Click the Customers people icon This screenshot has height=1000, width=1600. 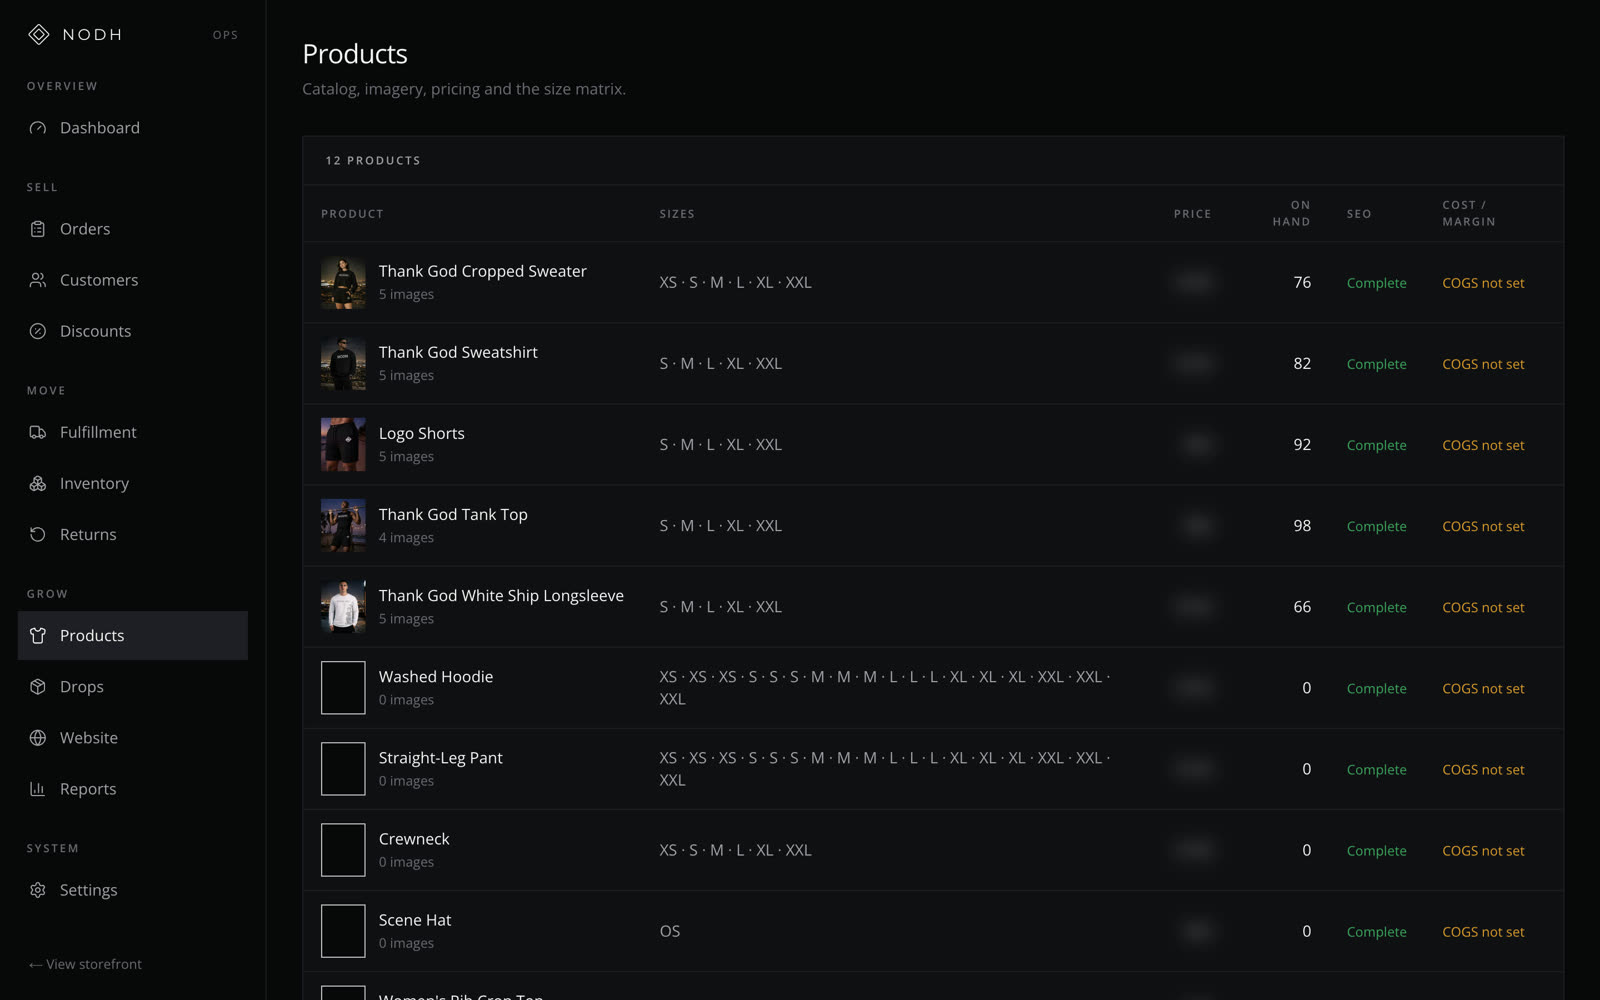pos(38,280)
